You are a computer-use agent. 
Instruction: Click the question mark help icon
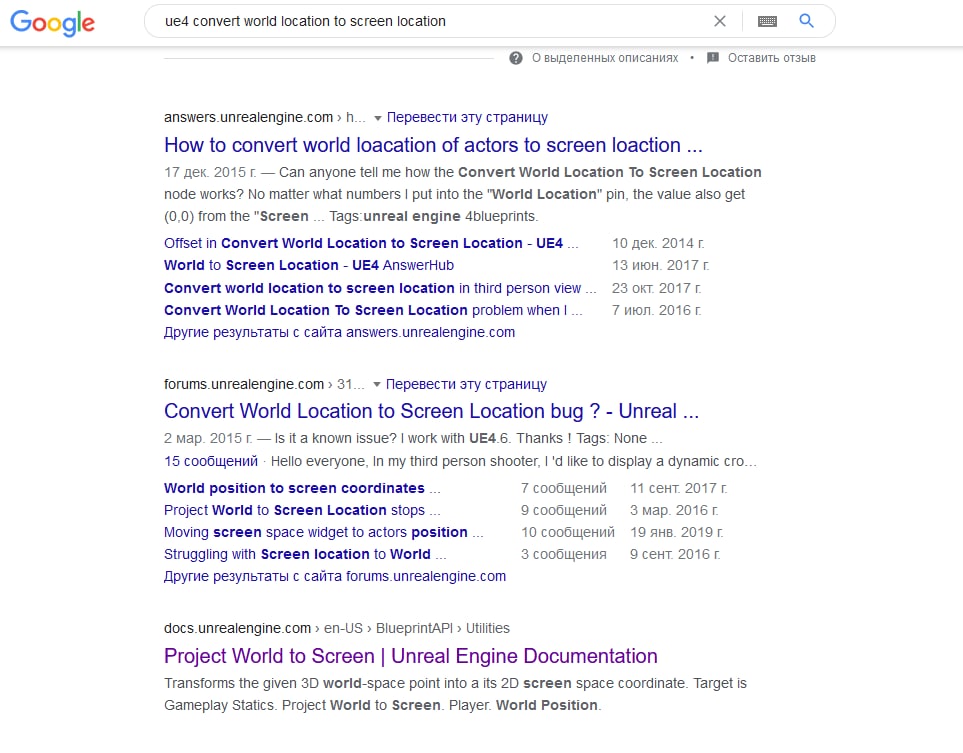(x=516, y=58)
